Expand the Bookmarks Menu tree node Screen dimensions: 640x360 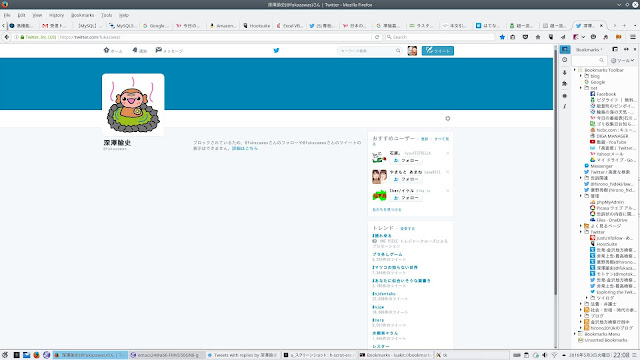(575, 334)
